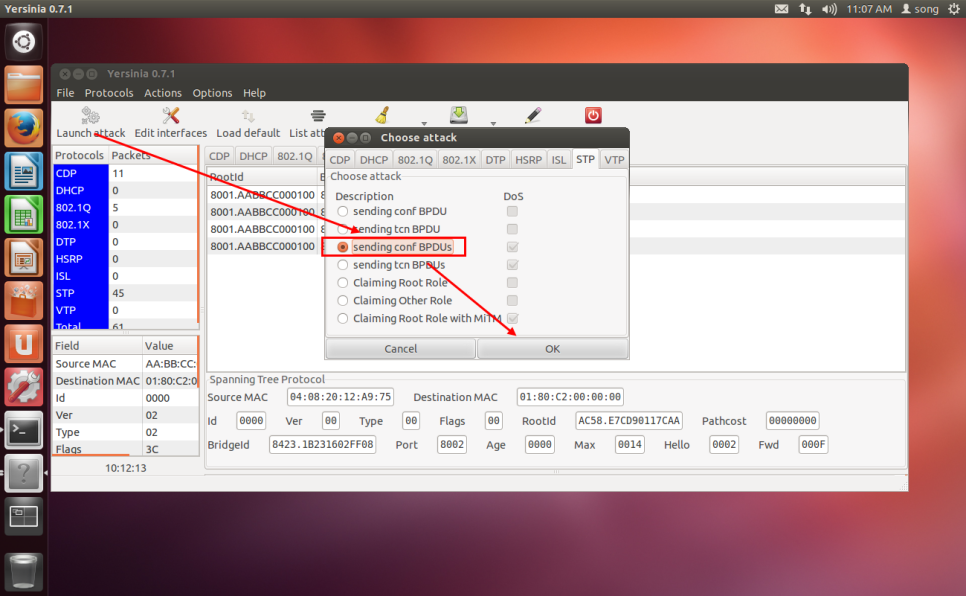Viewport: 966px width, 596px height.
Task: Select Claiming Other Role radio button
Action: click(343, 301)
